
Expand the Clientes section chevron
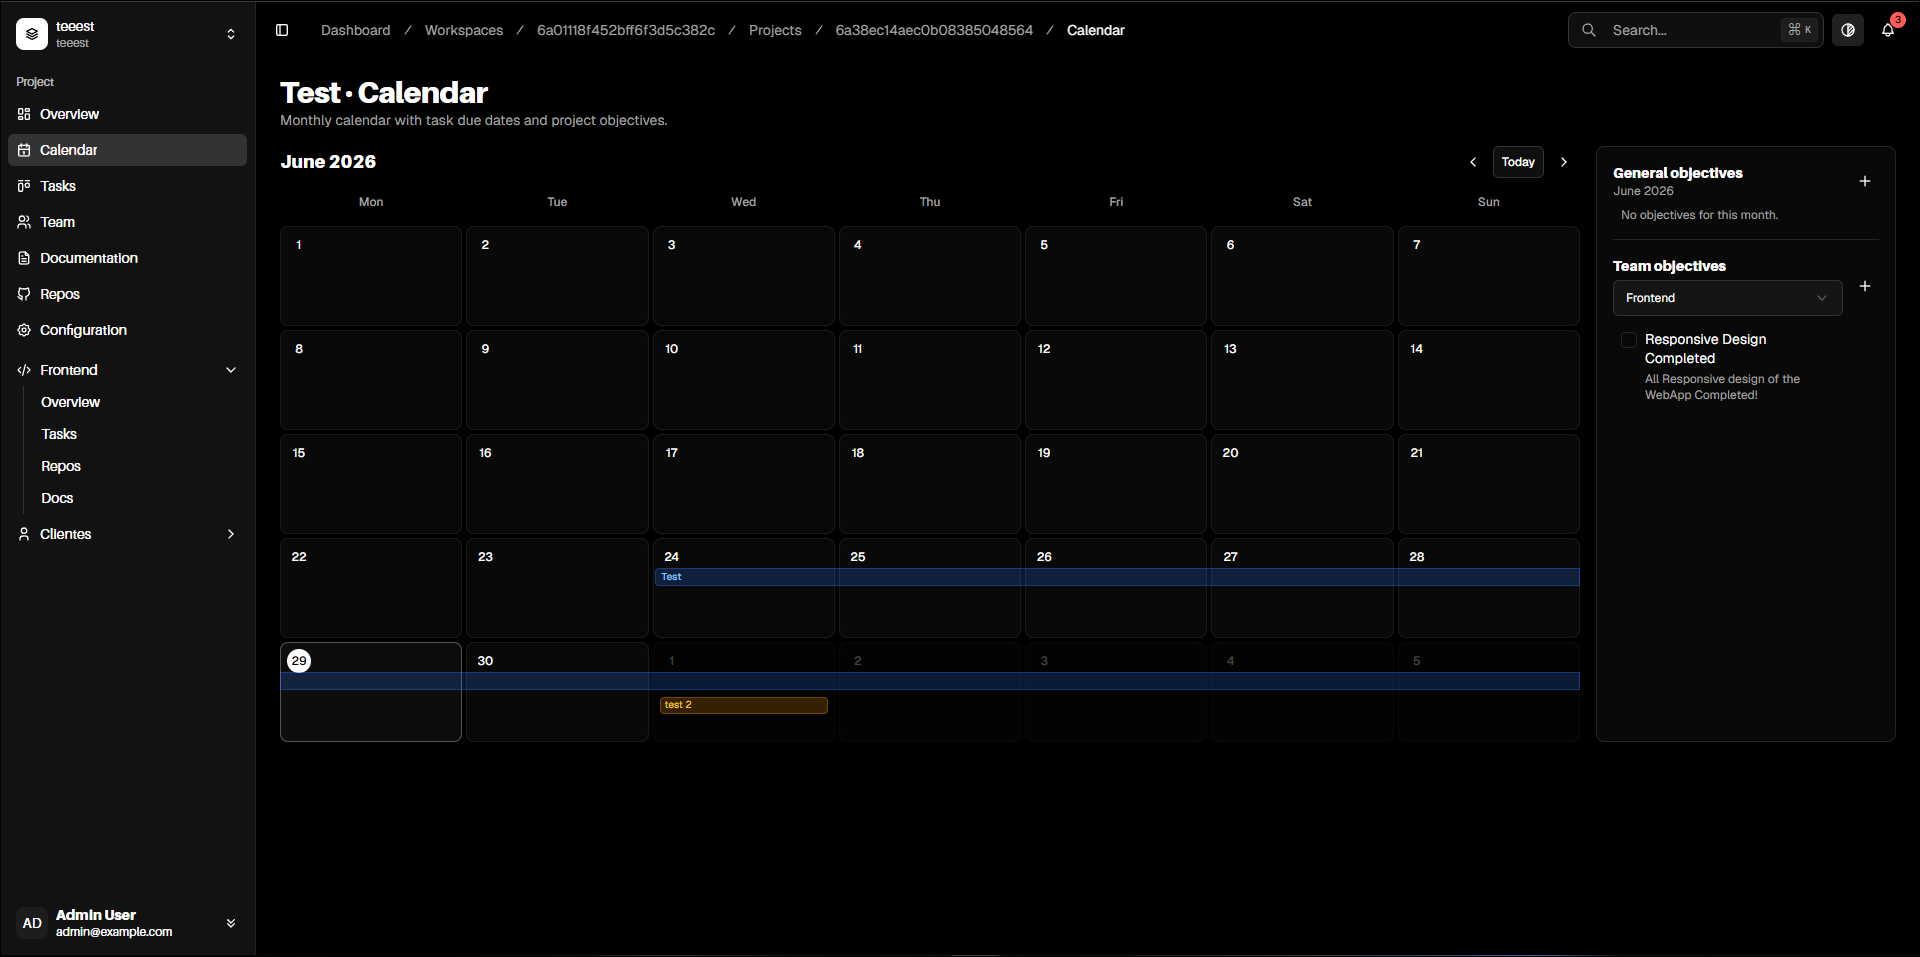click(231, 534)
